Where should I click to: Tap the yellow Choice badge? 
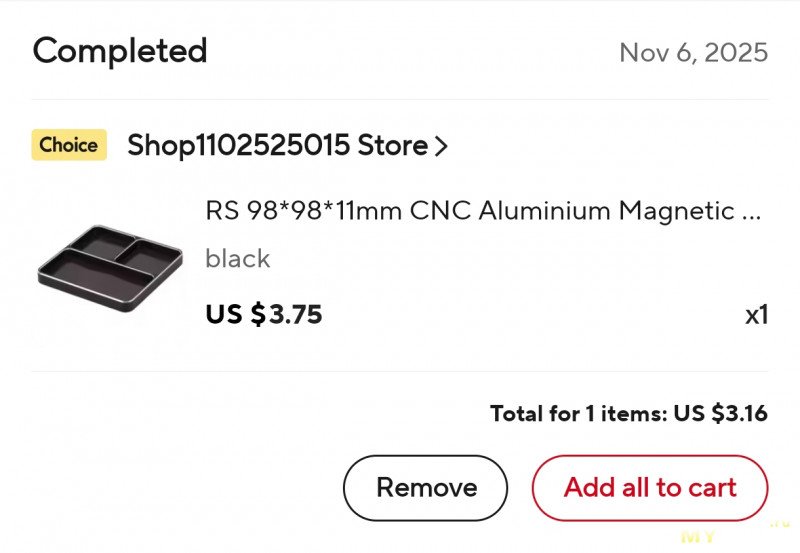pos(68,145)
